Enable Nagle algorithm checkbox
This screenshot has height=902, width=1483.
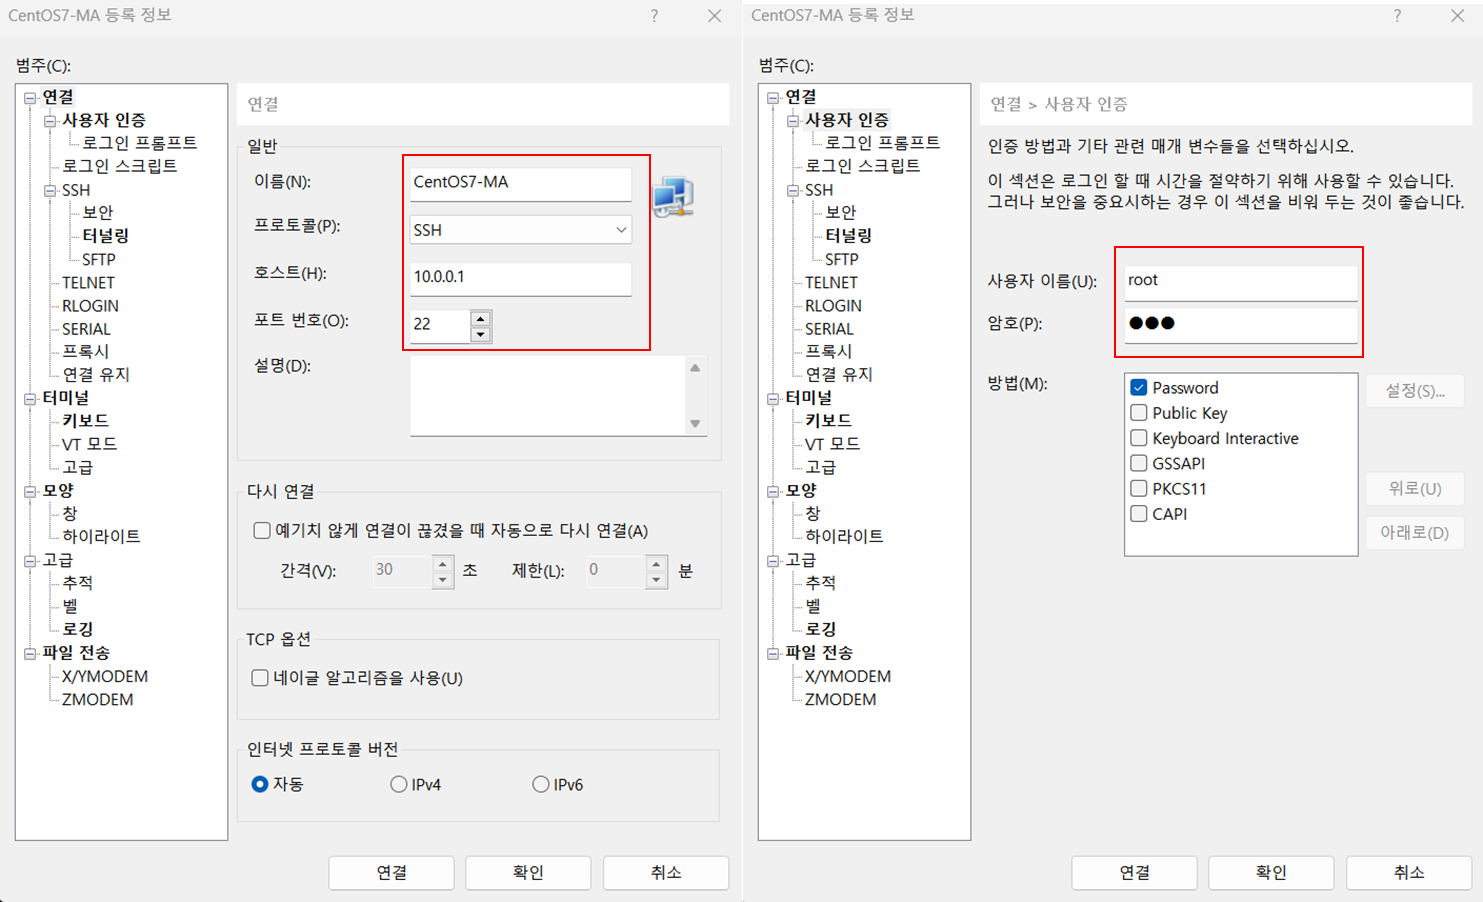click(x=260, y=678)
